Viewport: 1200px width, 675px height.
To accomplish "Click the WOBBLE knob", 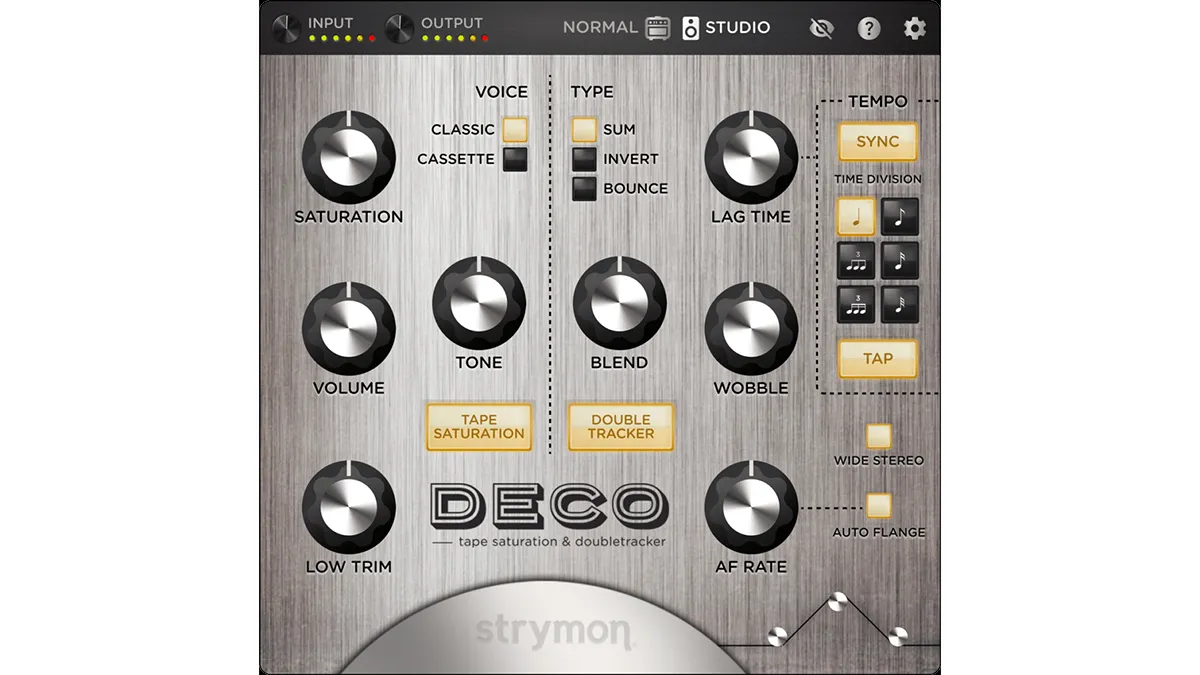I will tap(751, 328).
